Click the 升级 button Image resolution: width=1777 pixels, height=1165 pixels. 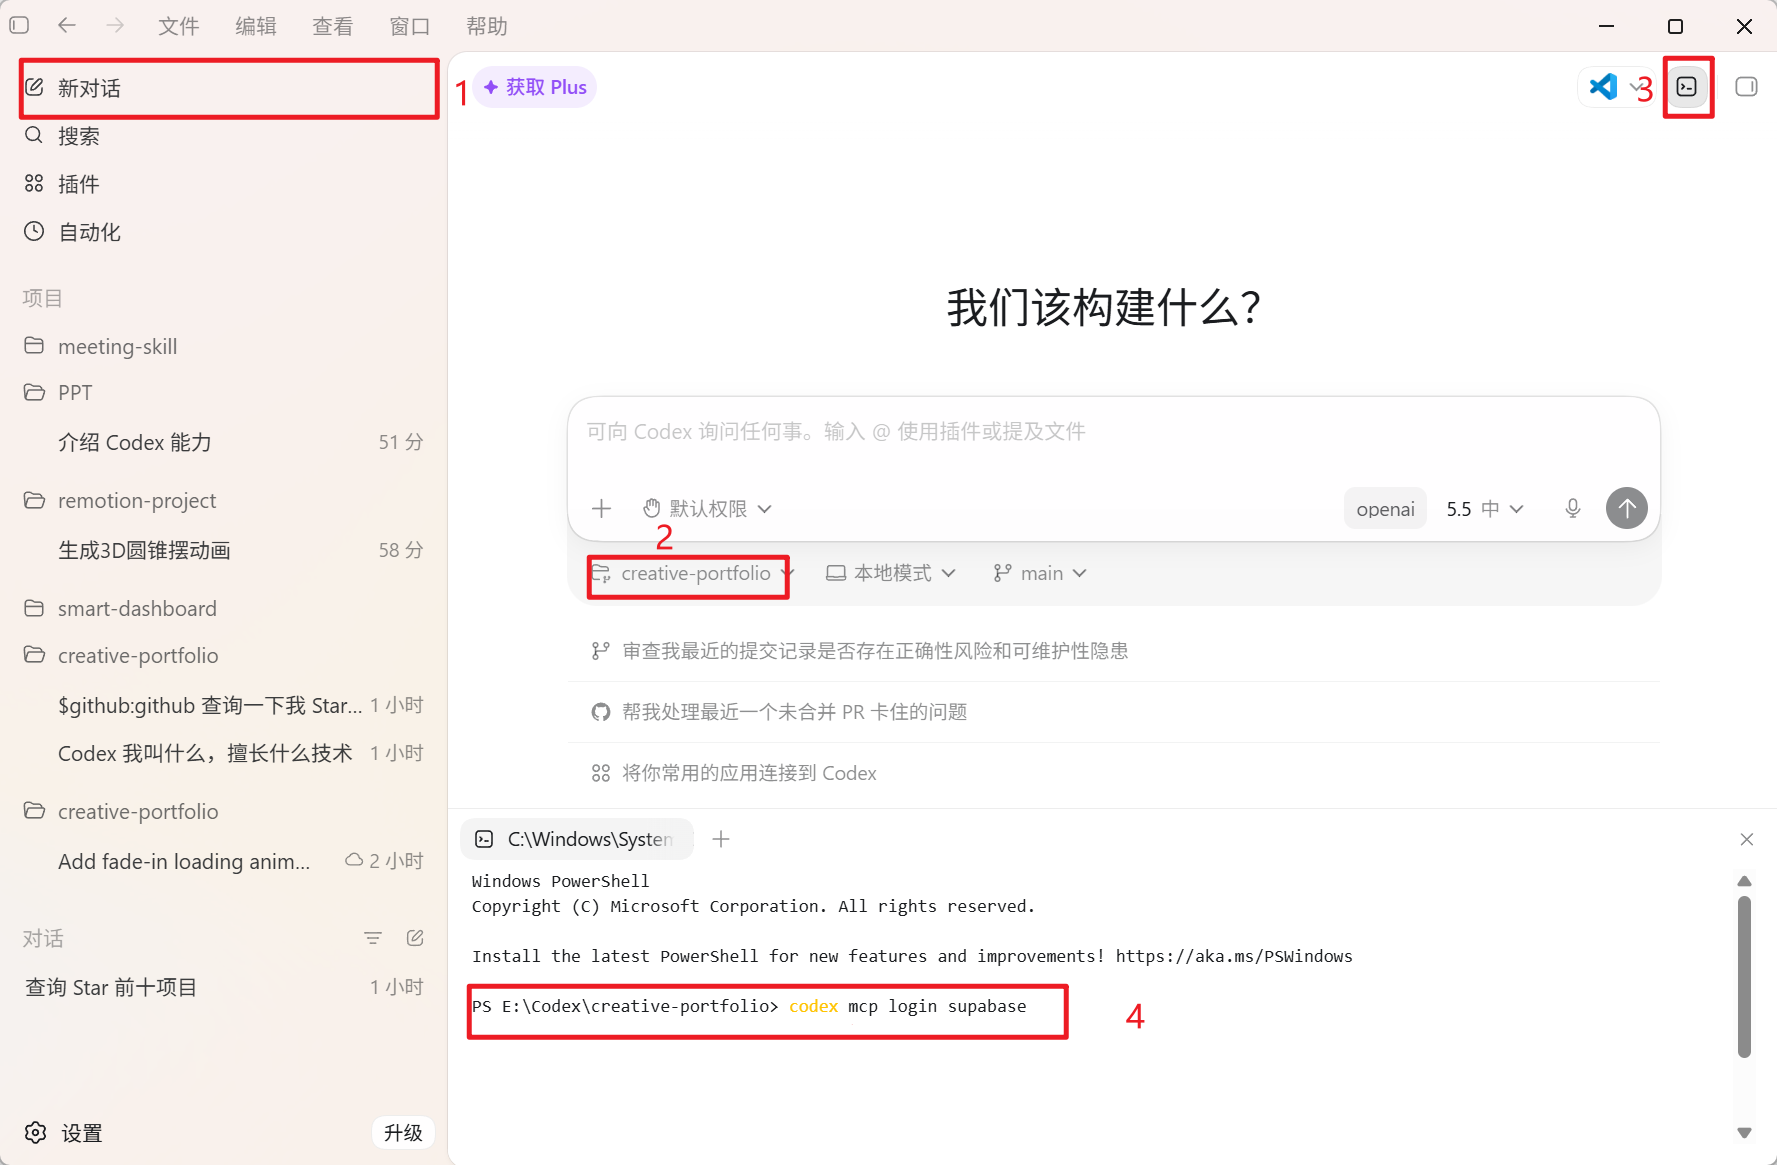click(x=403, y=1133)
